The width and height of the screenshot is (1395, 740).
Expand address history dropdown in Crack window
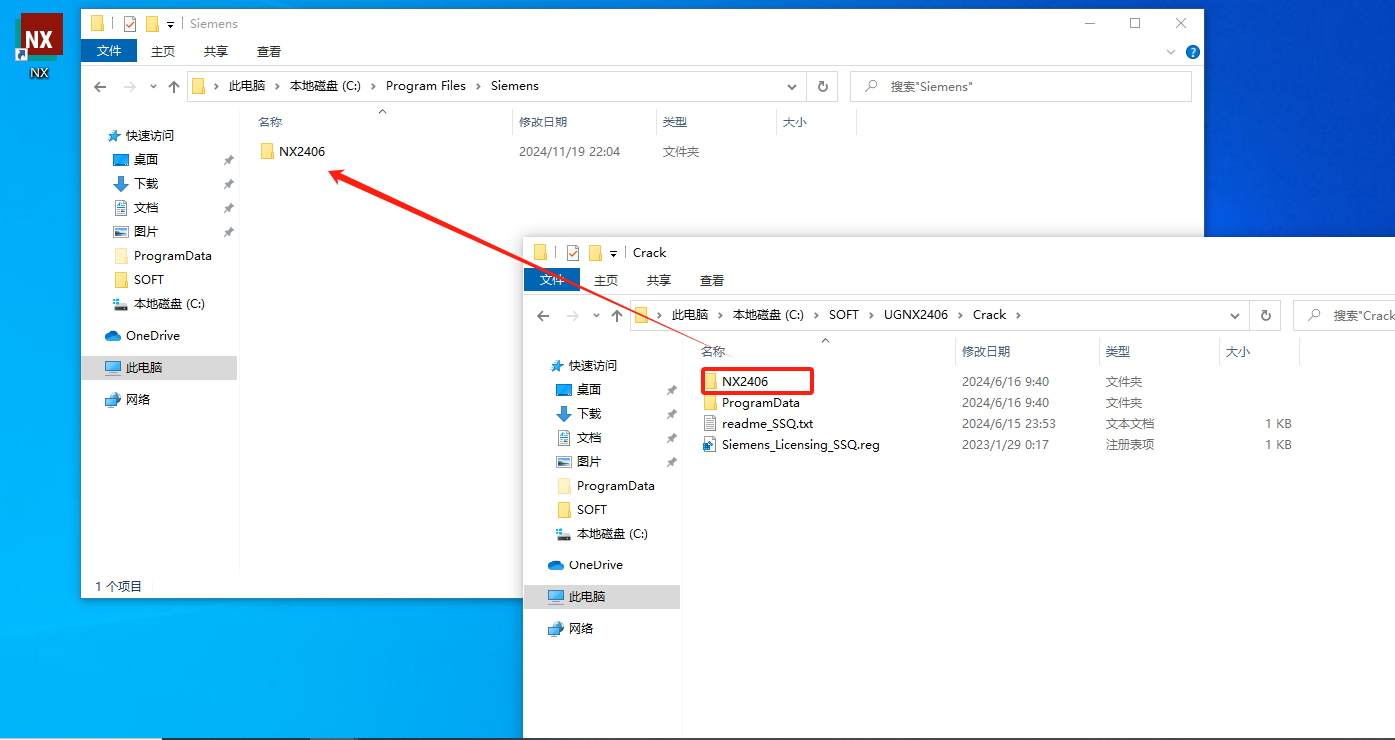tap(1235, 315)
